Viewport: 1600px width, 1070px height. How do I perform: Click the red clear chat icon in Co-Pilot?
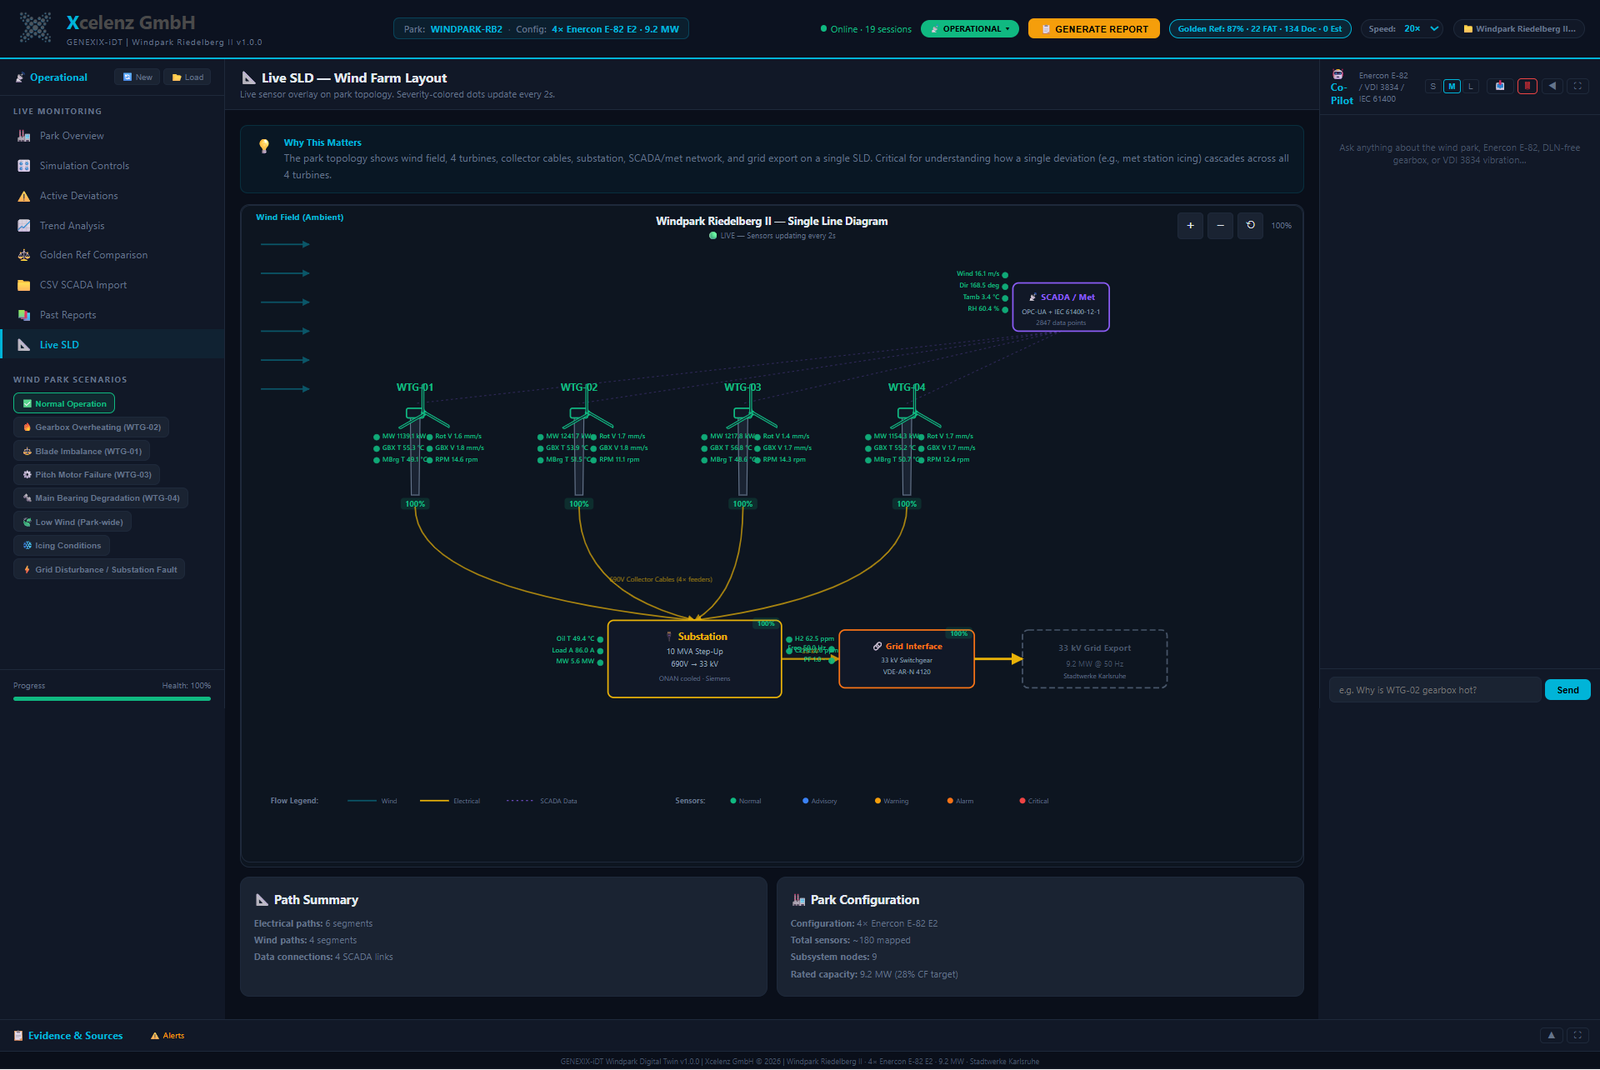1527,86
